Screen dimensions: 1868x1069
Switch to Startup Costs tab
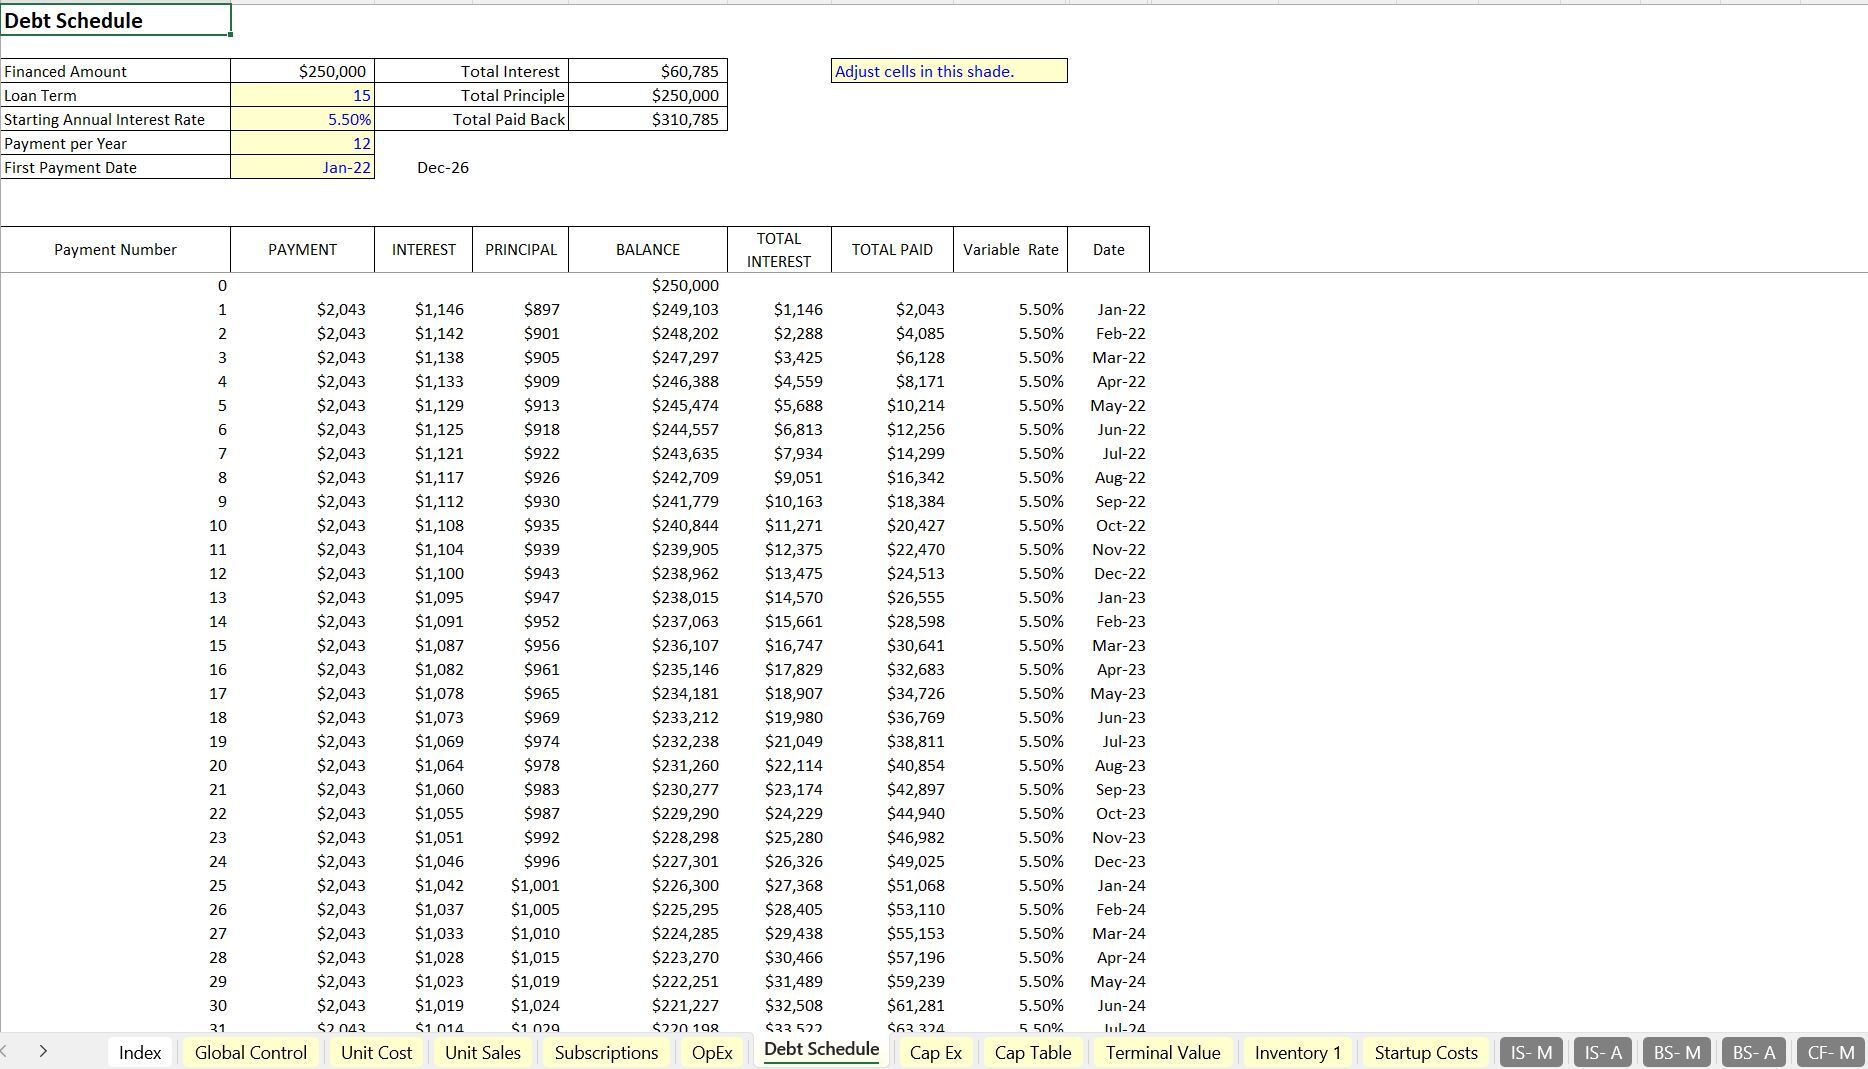click(x=1426, y=1052)
